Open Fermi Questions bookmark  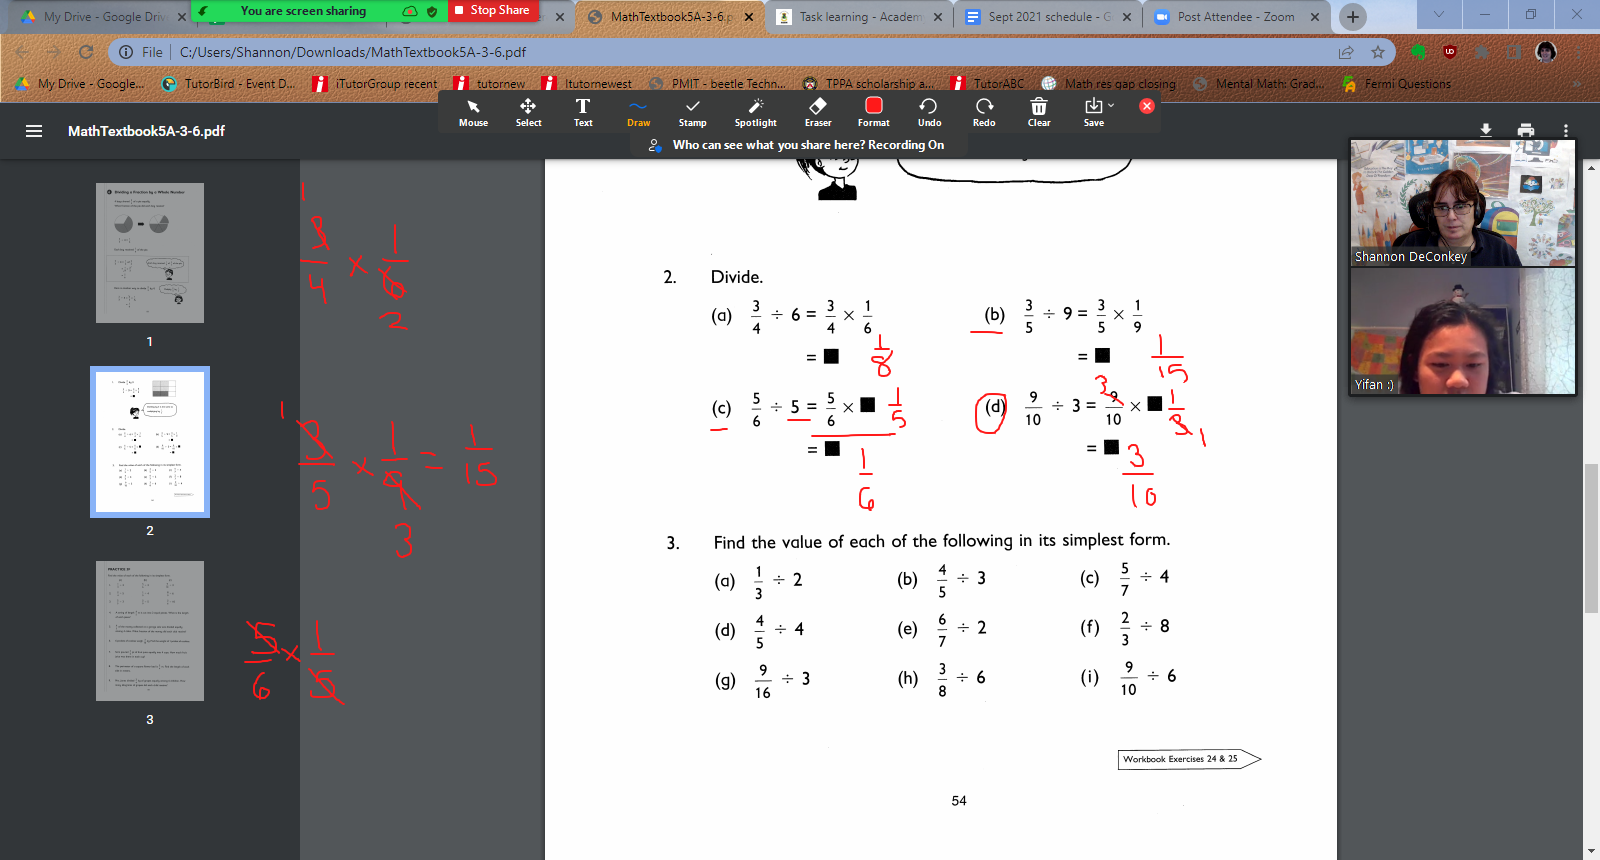click(1396, 84)
